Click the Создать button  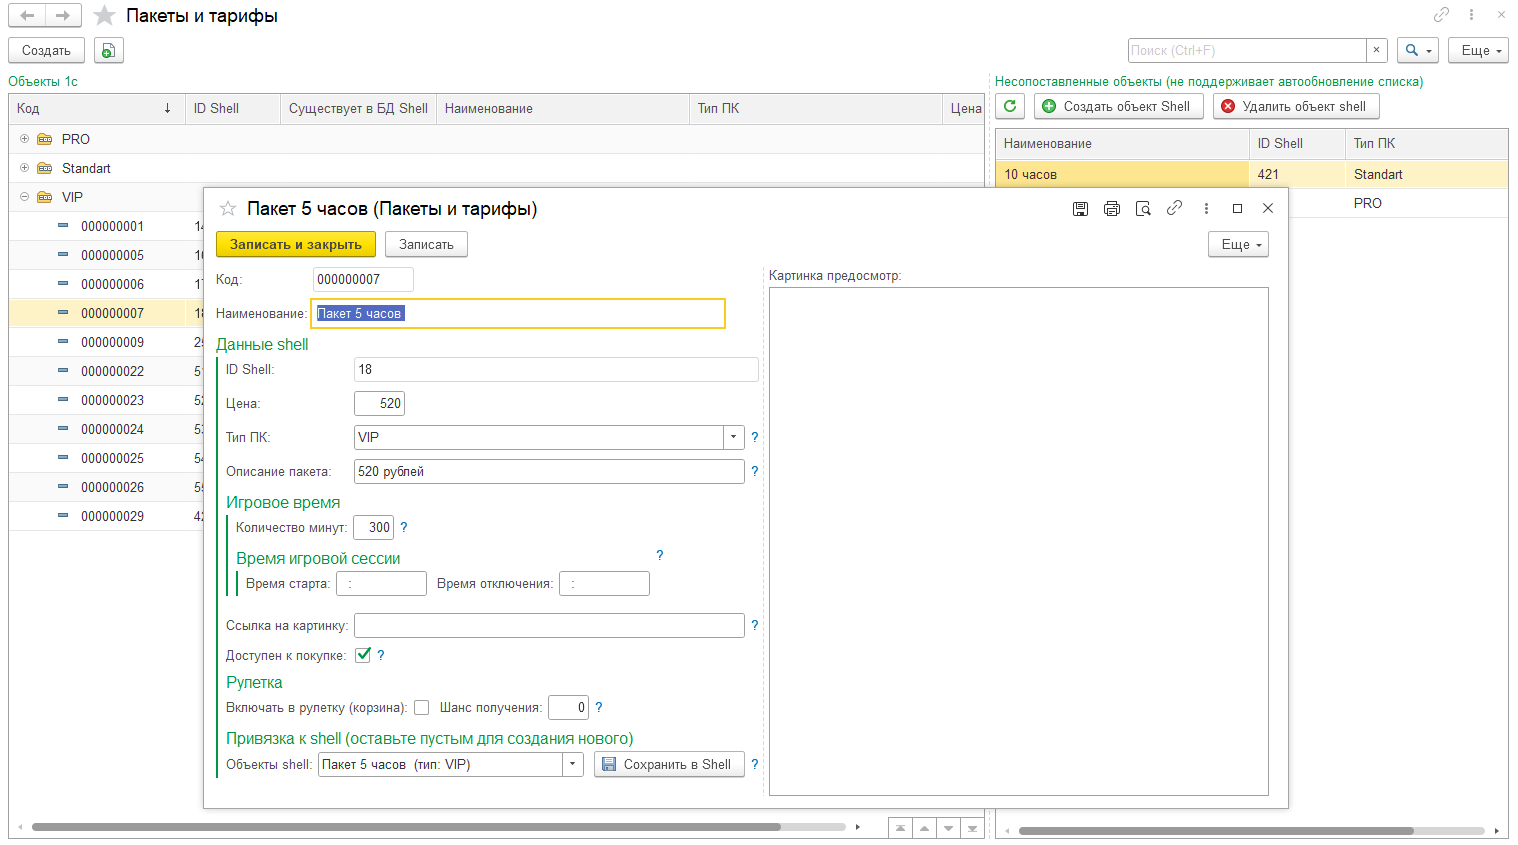46,50
